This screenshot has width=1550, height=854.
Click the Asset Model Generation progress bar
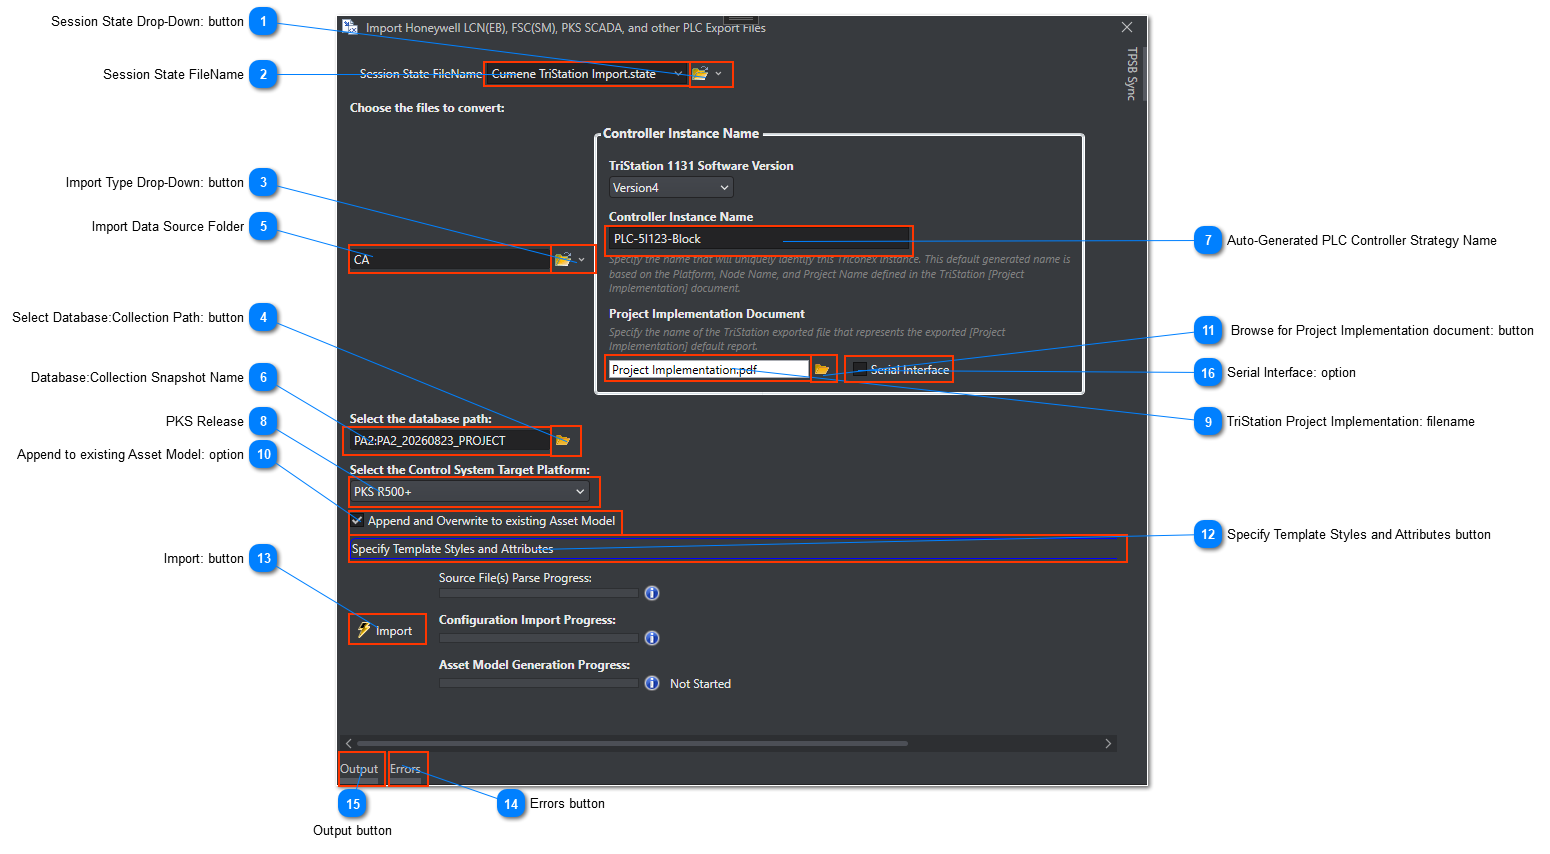(x=538, y=684)
